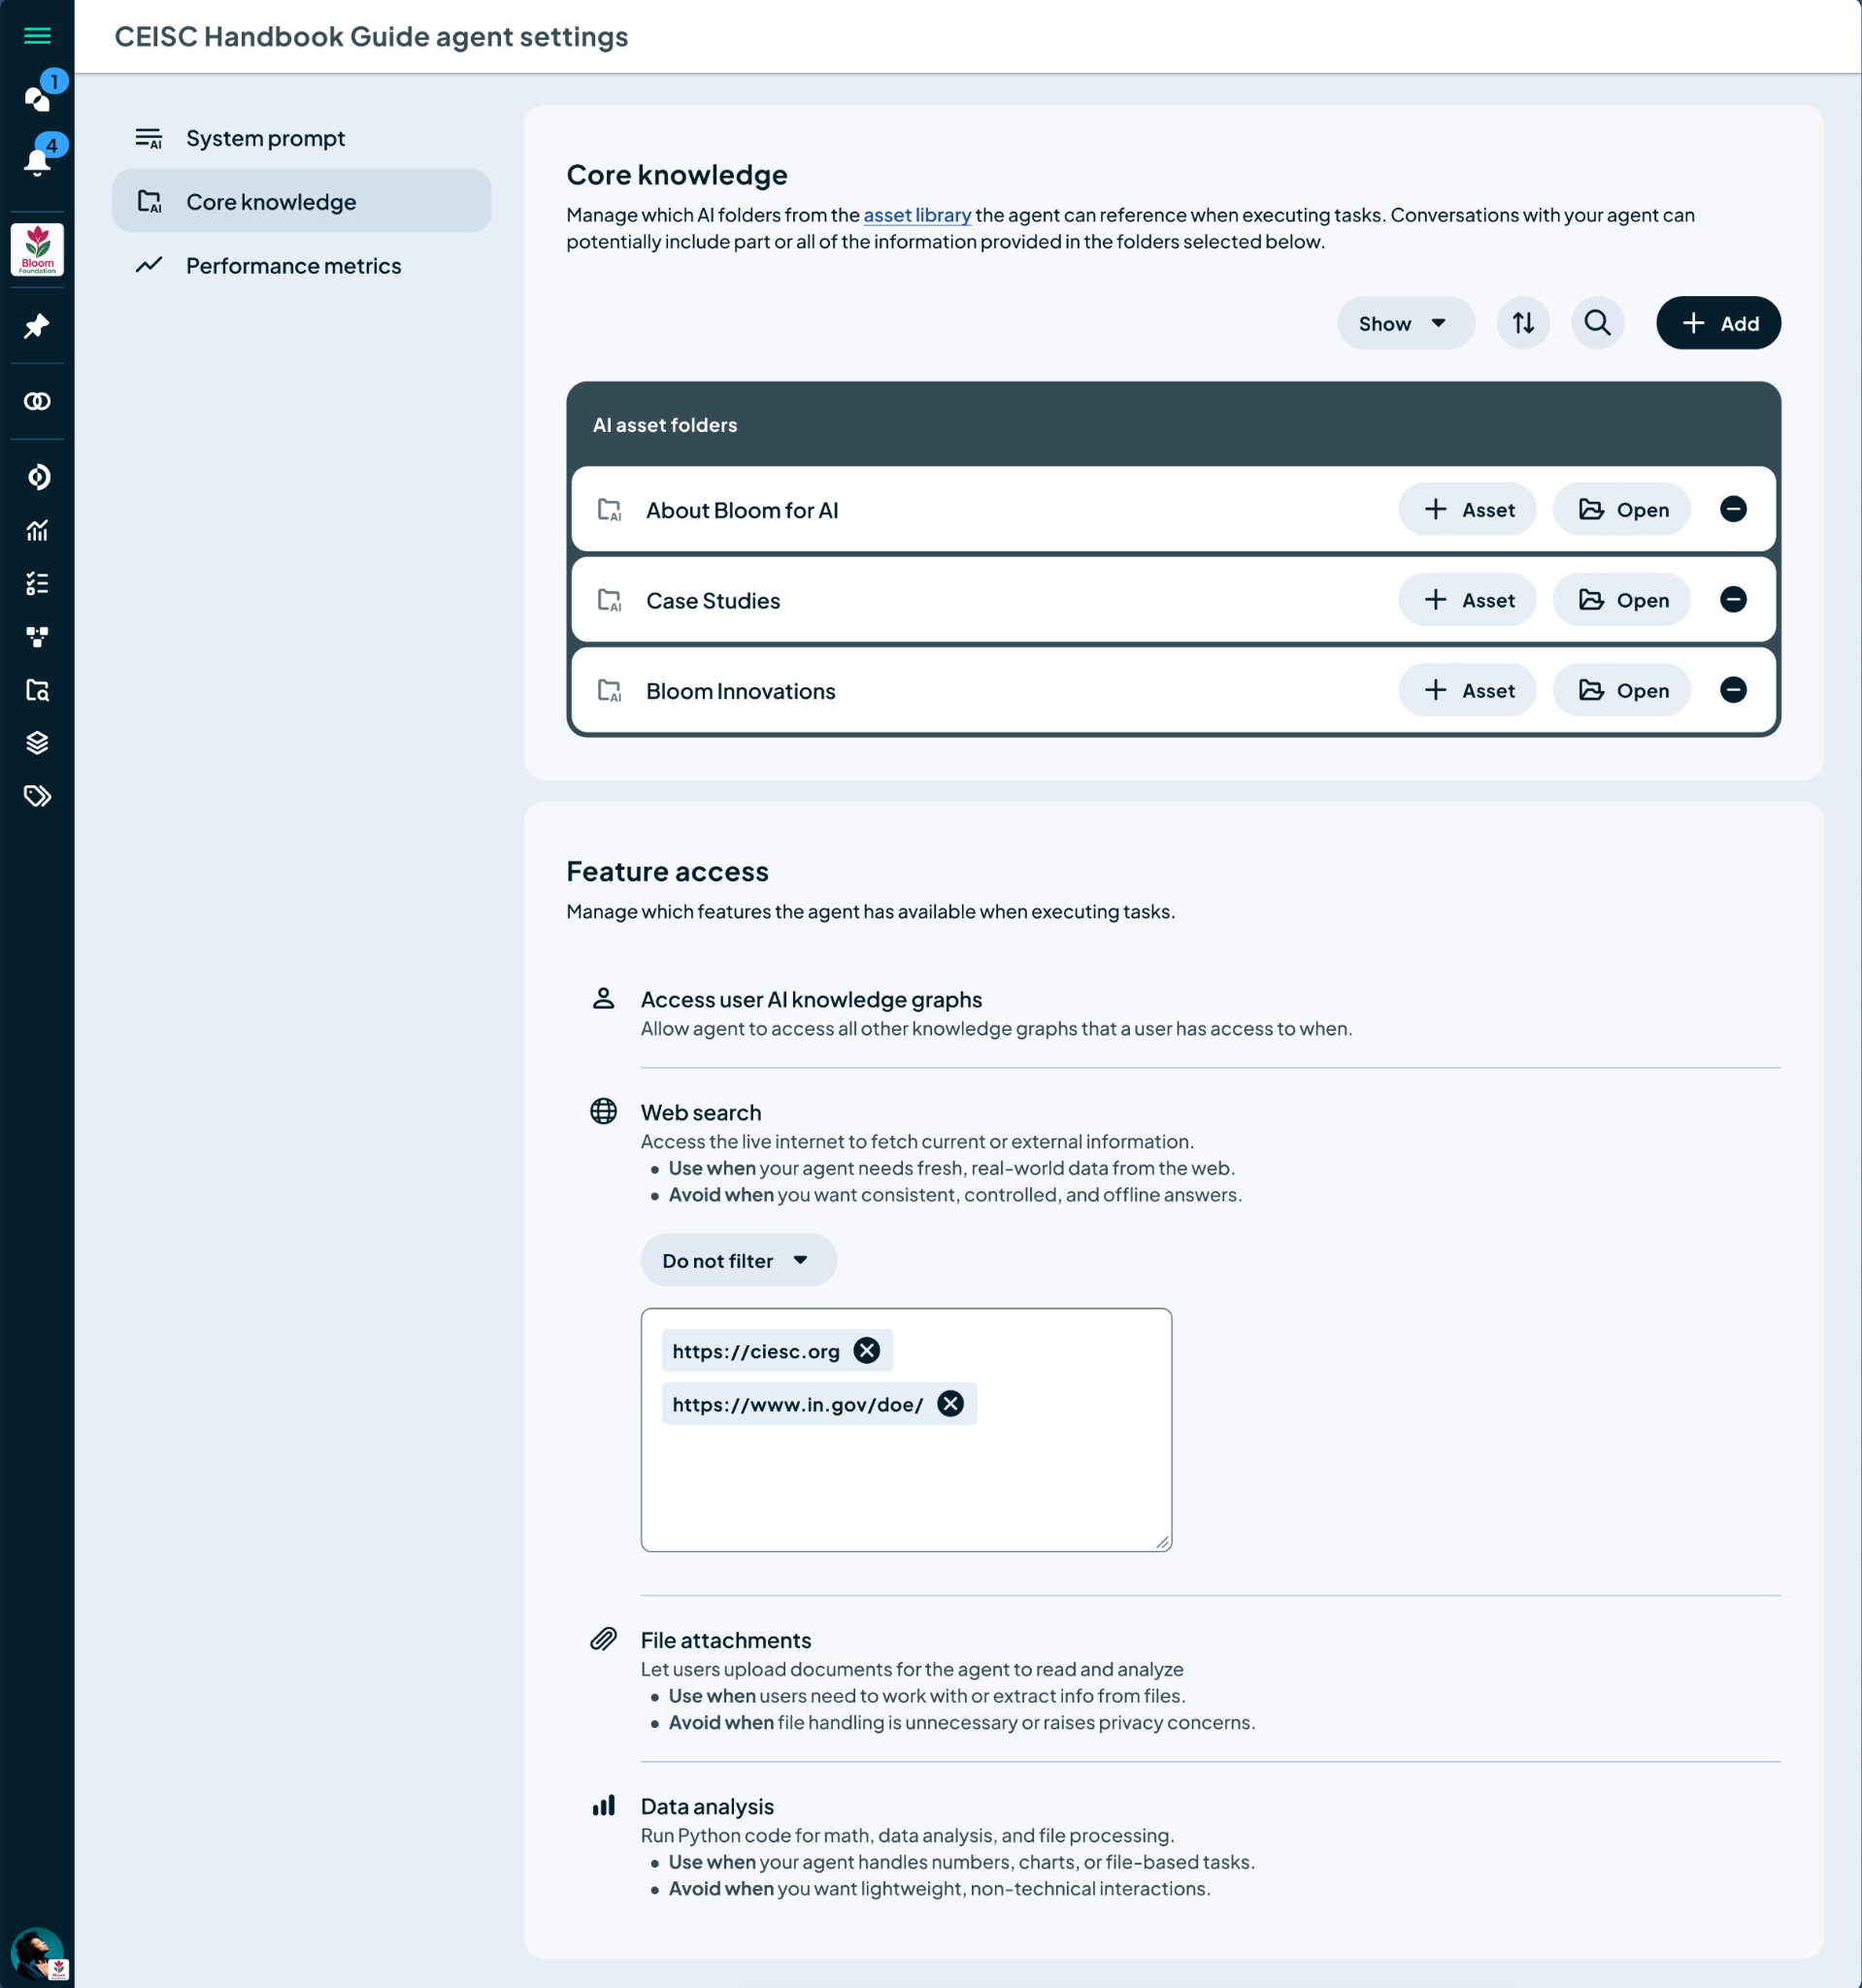Open the tags sidebar icon
Viewport: 1862px width, 1988px height.
point(37,796)
